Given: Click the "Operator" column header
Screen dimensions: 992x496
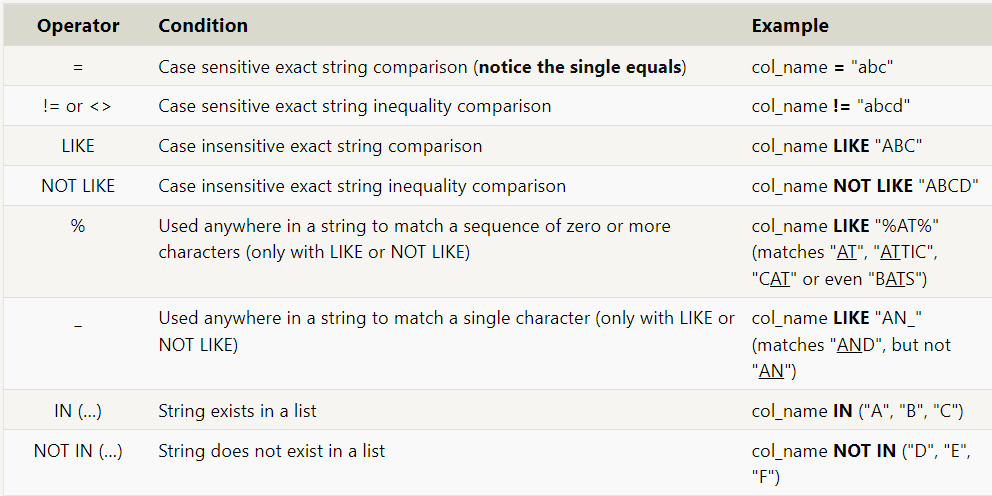Looking at the screenshot, I should (x=78, y=26).
